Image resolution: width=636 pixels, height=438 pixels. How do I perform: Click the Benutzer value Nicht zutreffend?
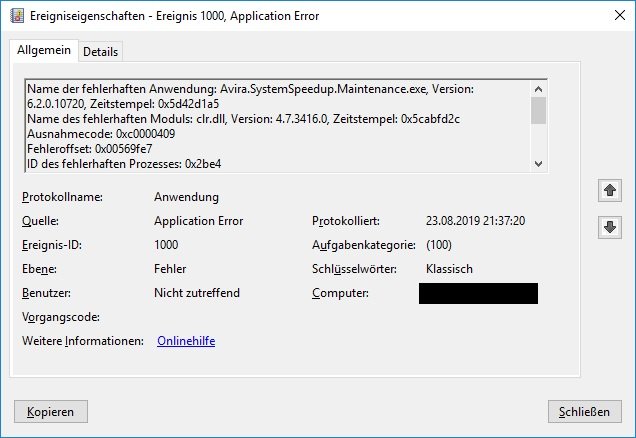tap(197, 293)
